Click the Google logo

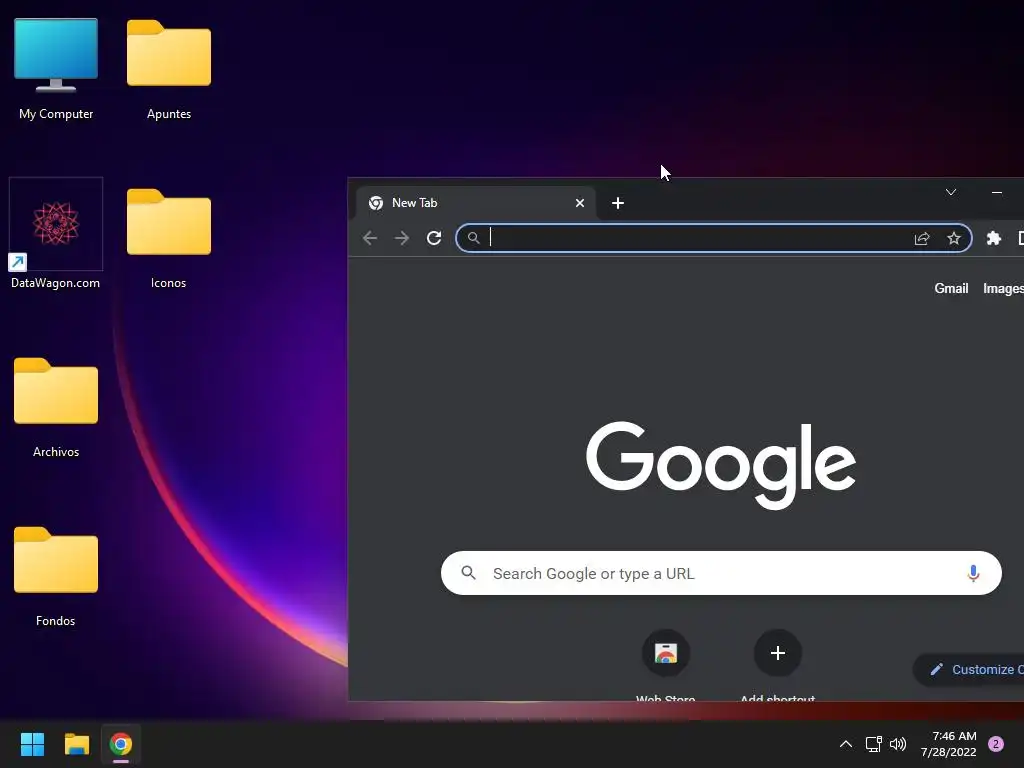pyautogui.click(x=721, y=464)
